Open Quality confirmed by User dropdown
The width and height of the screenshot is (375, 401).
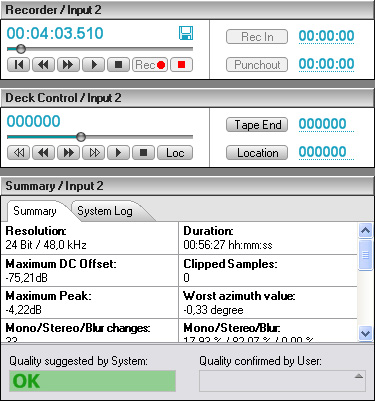[x=282, y=380]
